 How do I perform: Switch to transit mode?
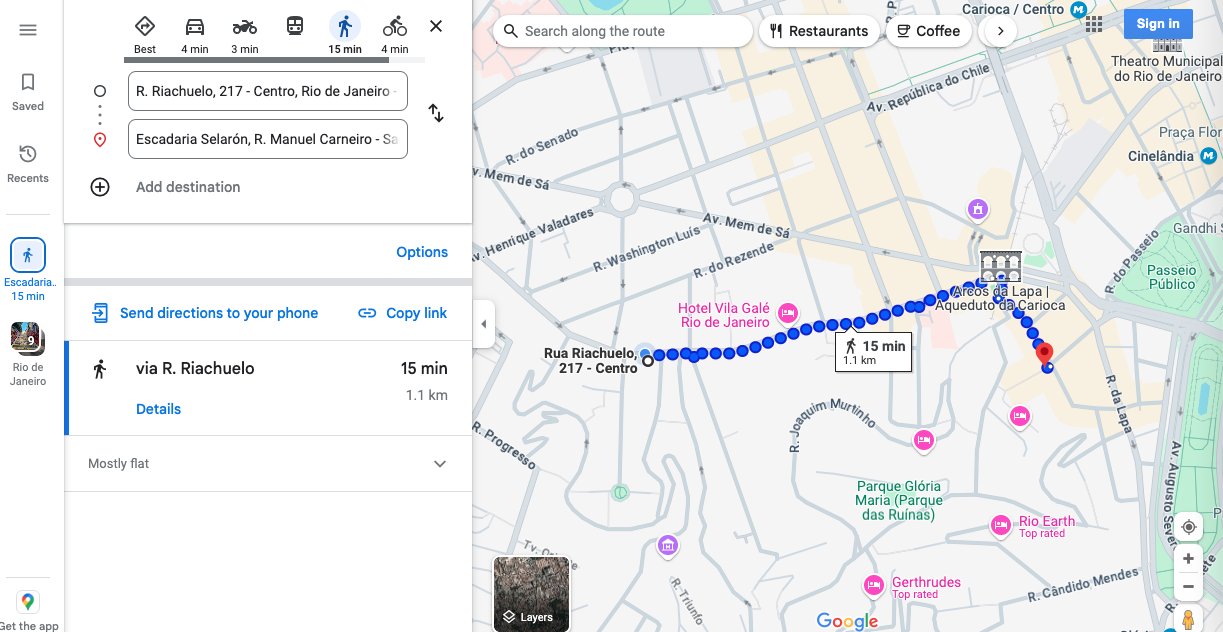tap(295, 27)
